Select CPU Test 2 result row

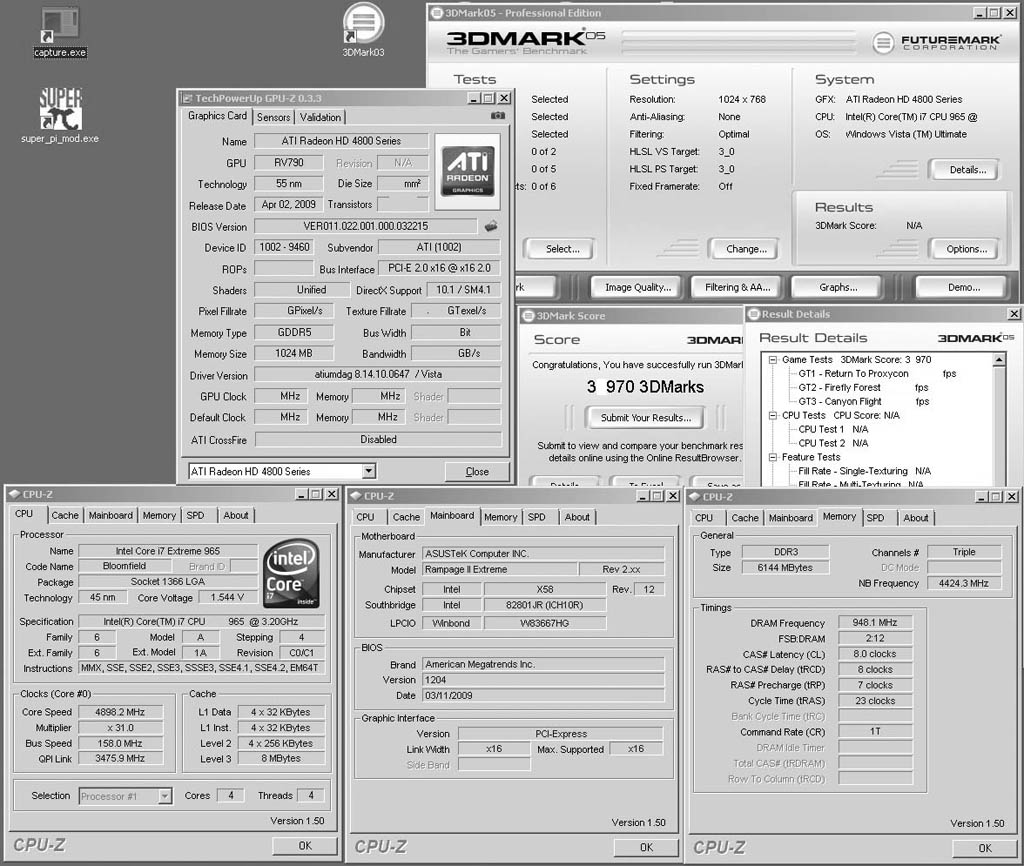833,443
